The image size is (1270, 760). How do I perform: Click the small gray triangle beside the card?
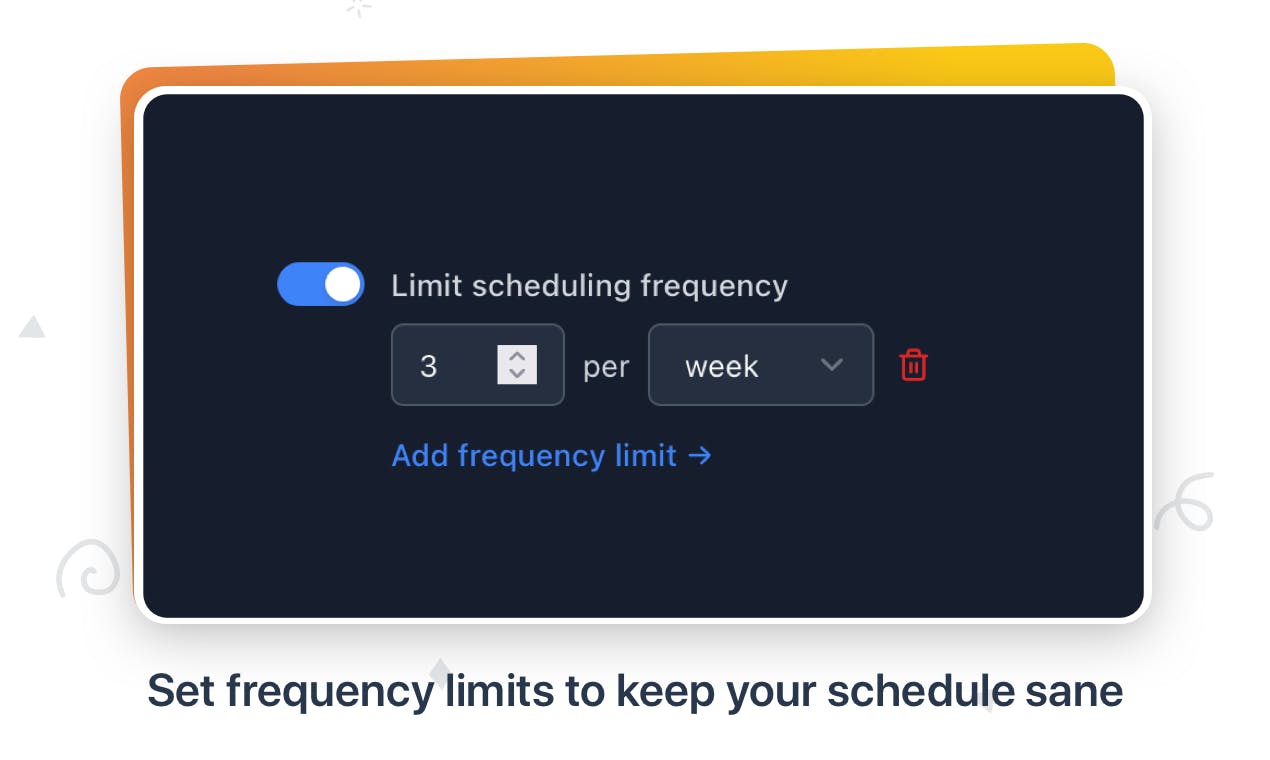tap(32, 327)
